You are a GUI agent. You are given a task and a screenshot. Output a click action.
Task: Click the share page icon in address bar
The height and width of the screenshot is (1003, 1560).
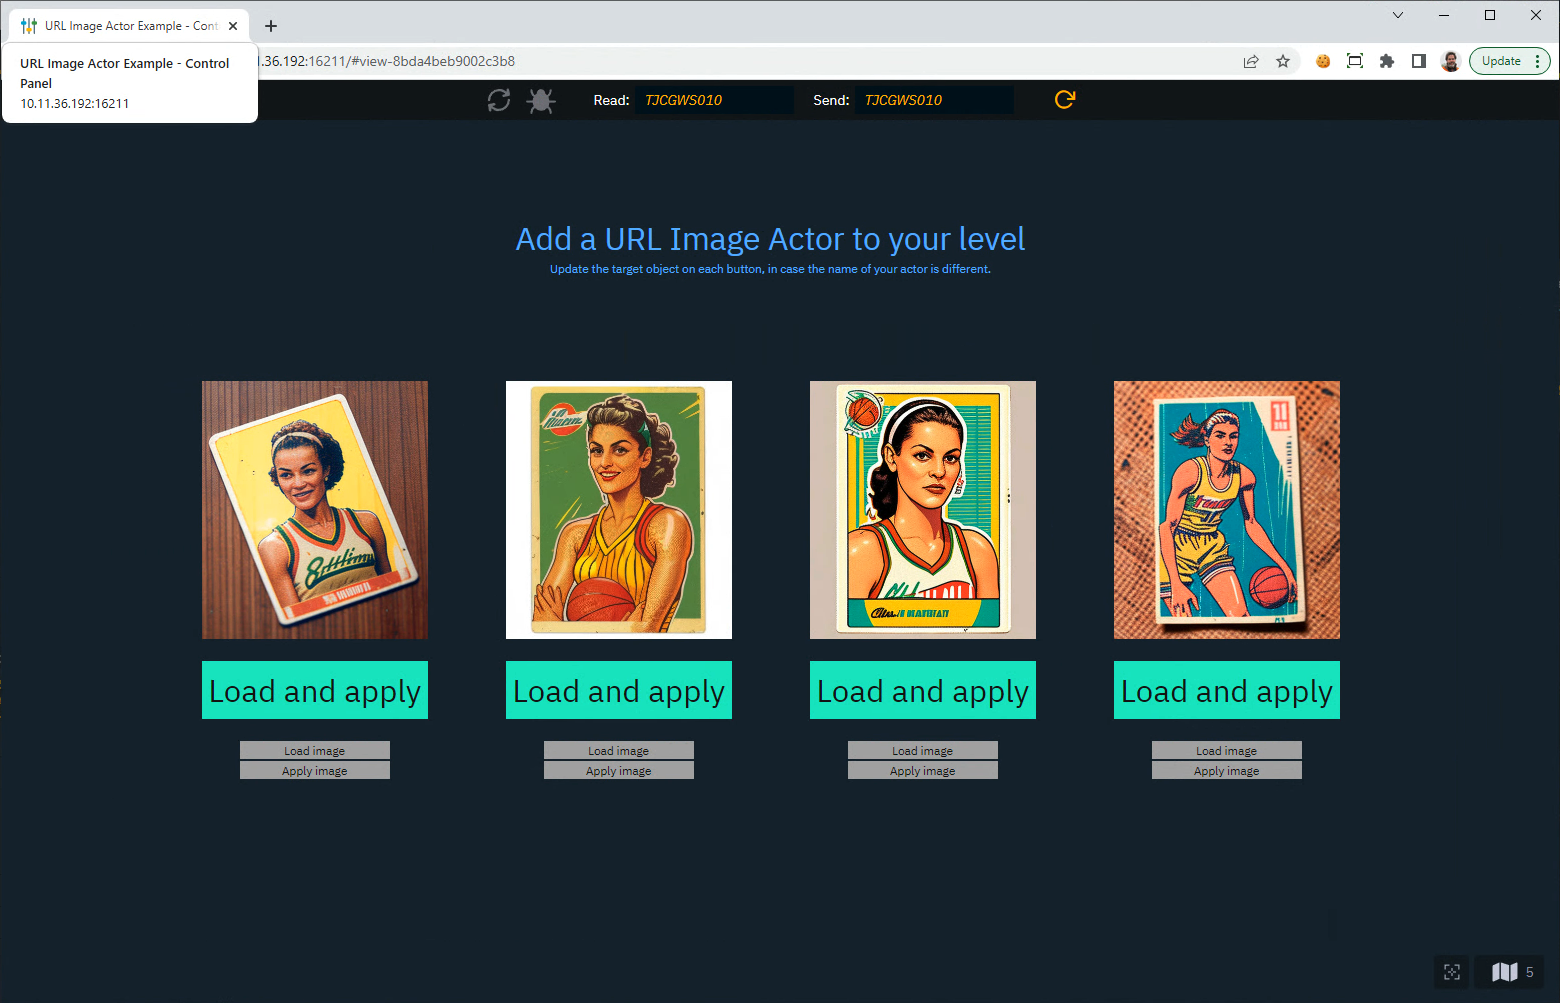pyautogui.click(x=1250, y=61)
